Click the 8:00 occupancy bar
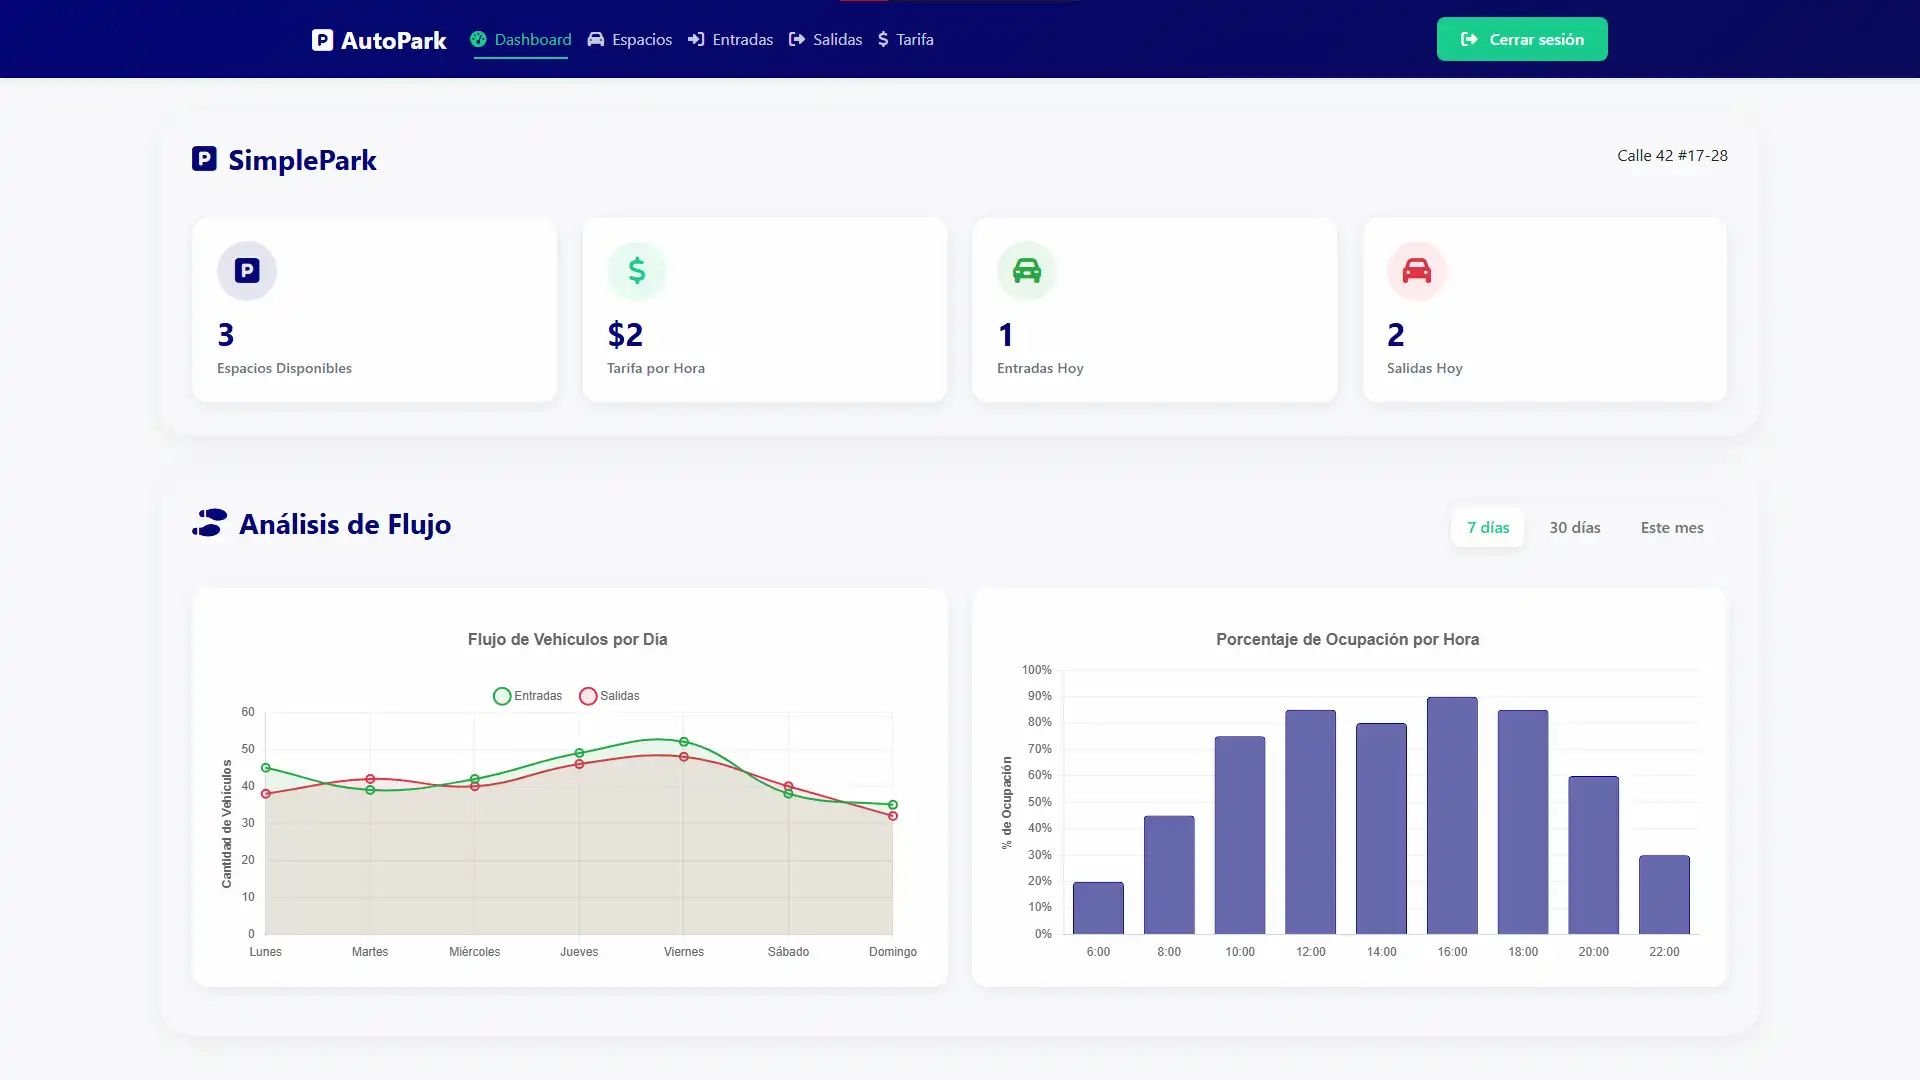The image size is (1920, 1080). pos(1169,875)
